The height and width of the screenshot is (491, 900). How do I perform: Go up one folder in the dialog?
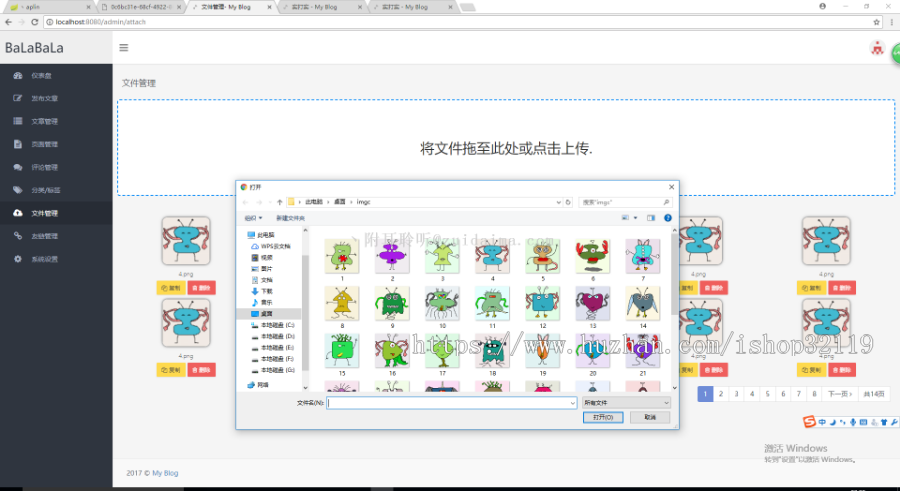pyautogui.click(x=280, y=202)
